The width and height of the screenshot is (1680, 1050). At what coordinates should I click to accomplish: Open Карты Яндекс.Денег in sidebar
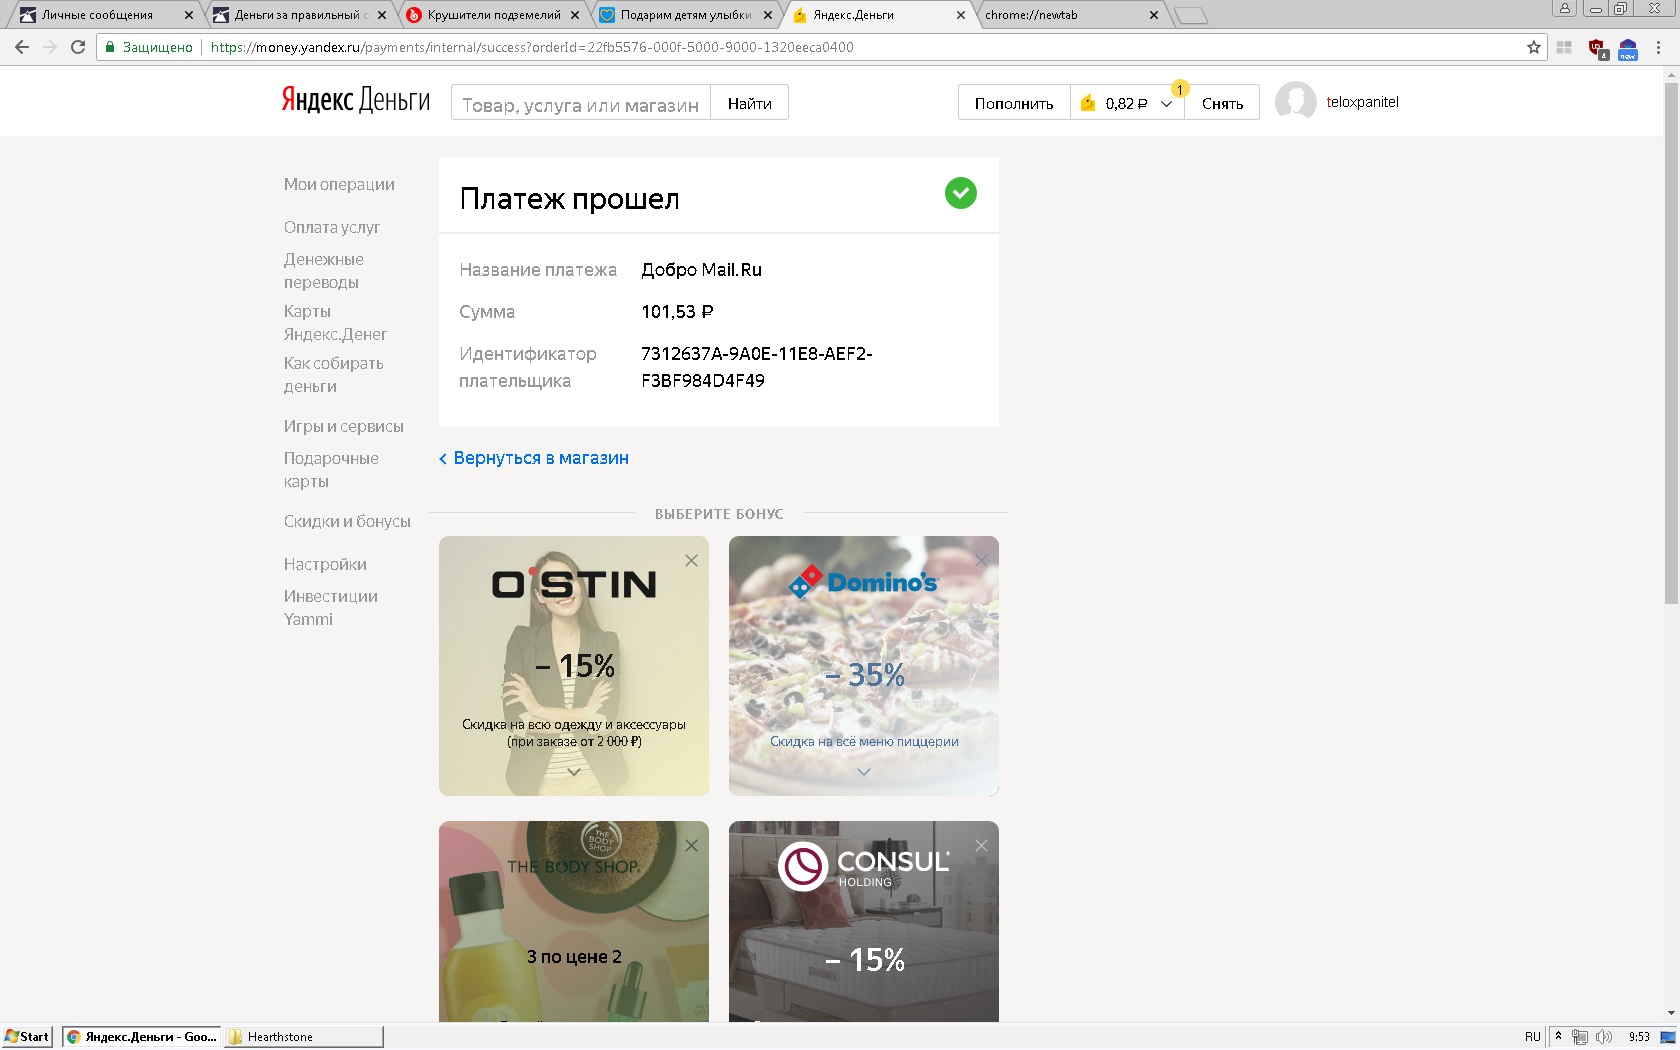tap(335, 322)
